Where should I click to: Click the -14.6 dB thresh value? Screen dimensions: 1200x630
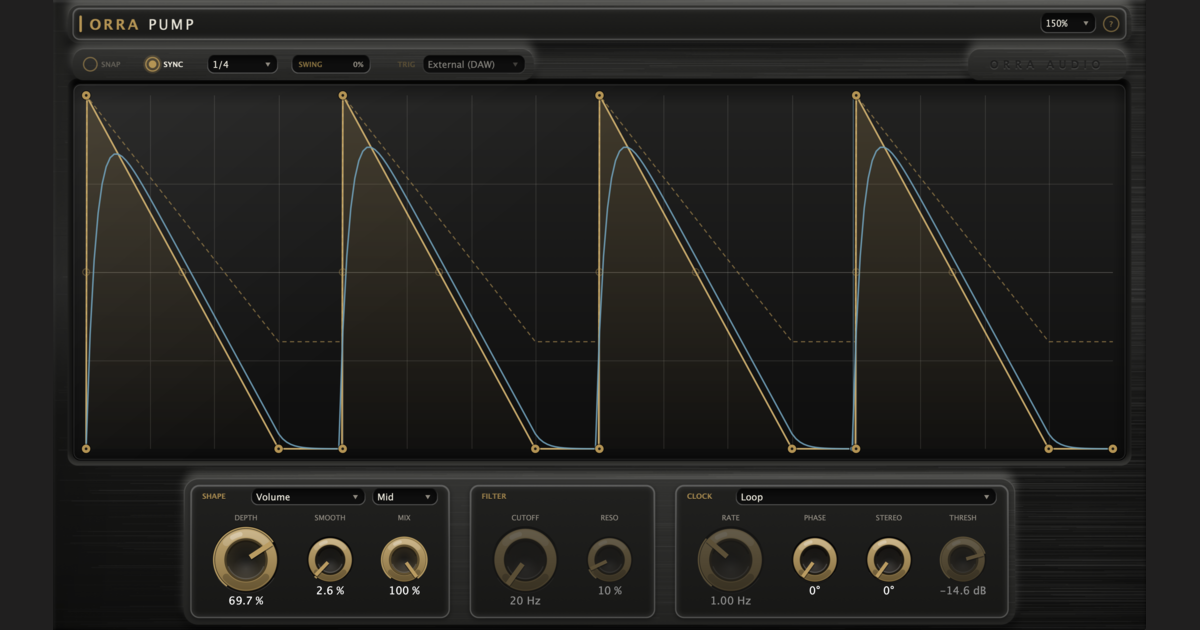pos(963,591)
